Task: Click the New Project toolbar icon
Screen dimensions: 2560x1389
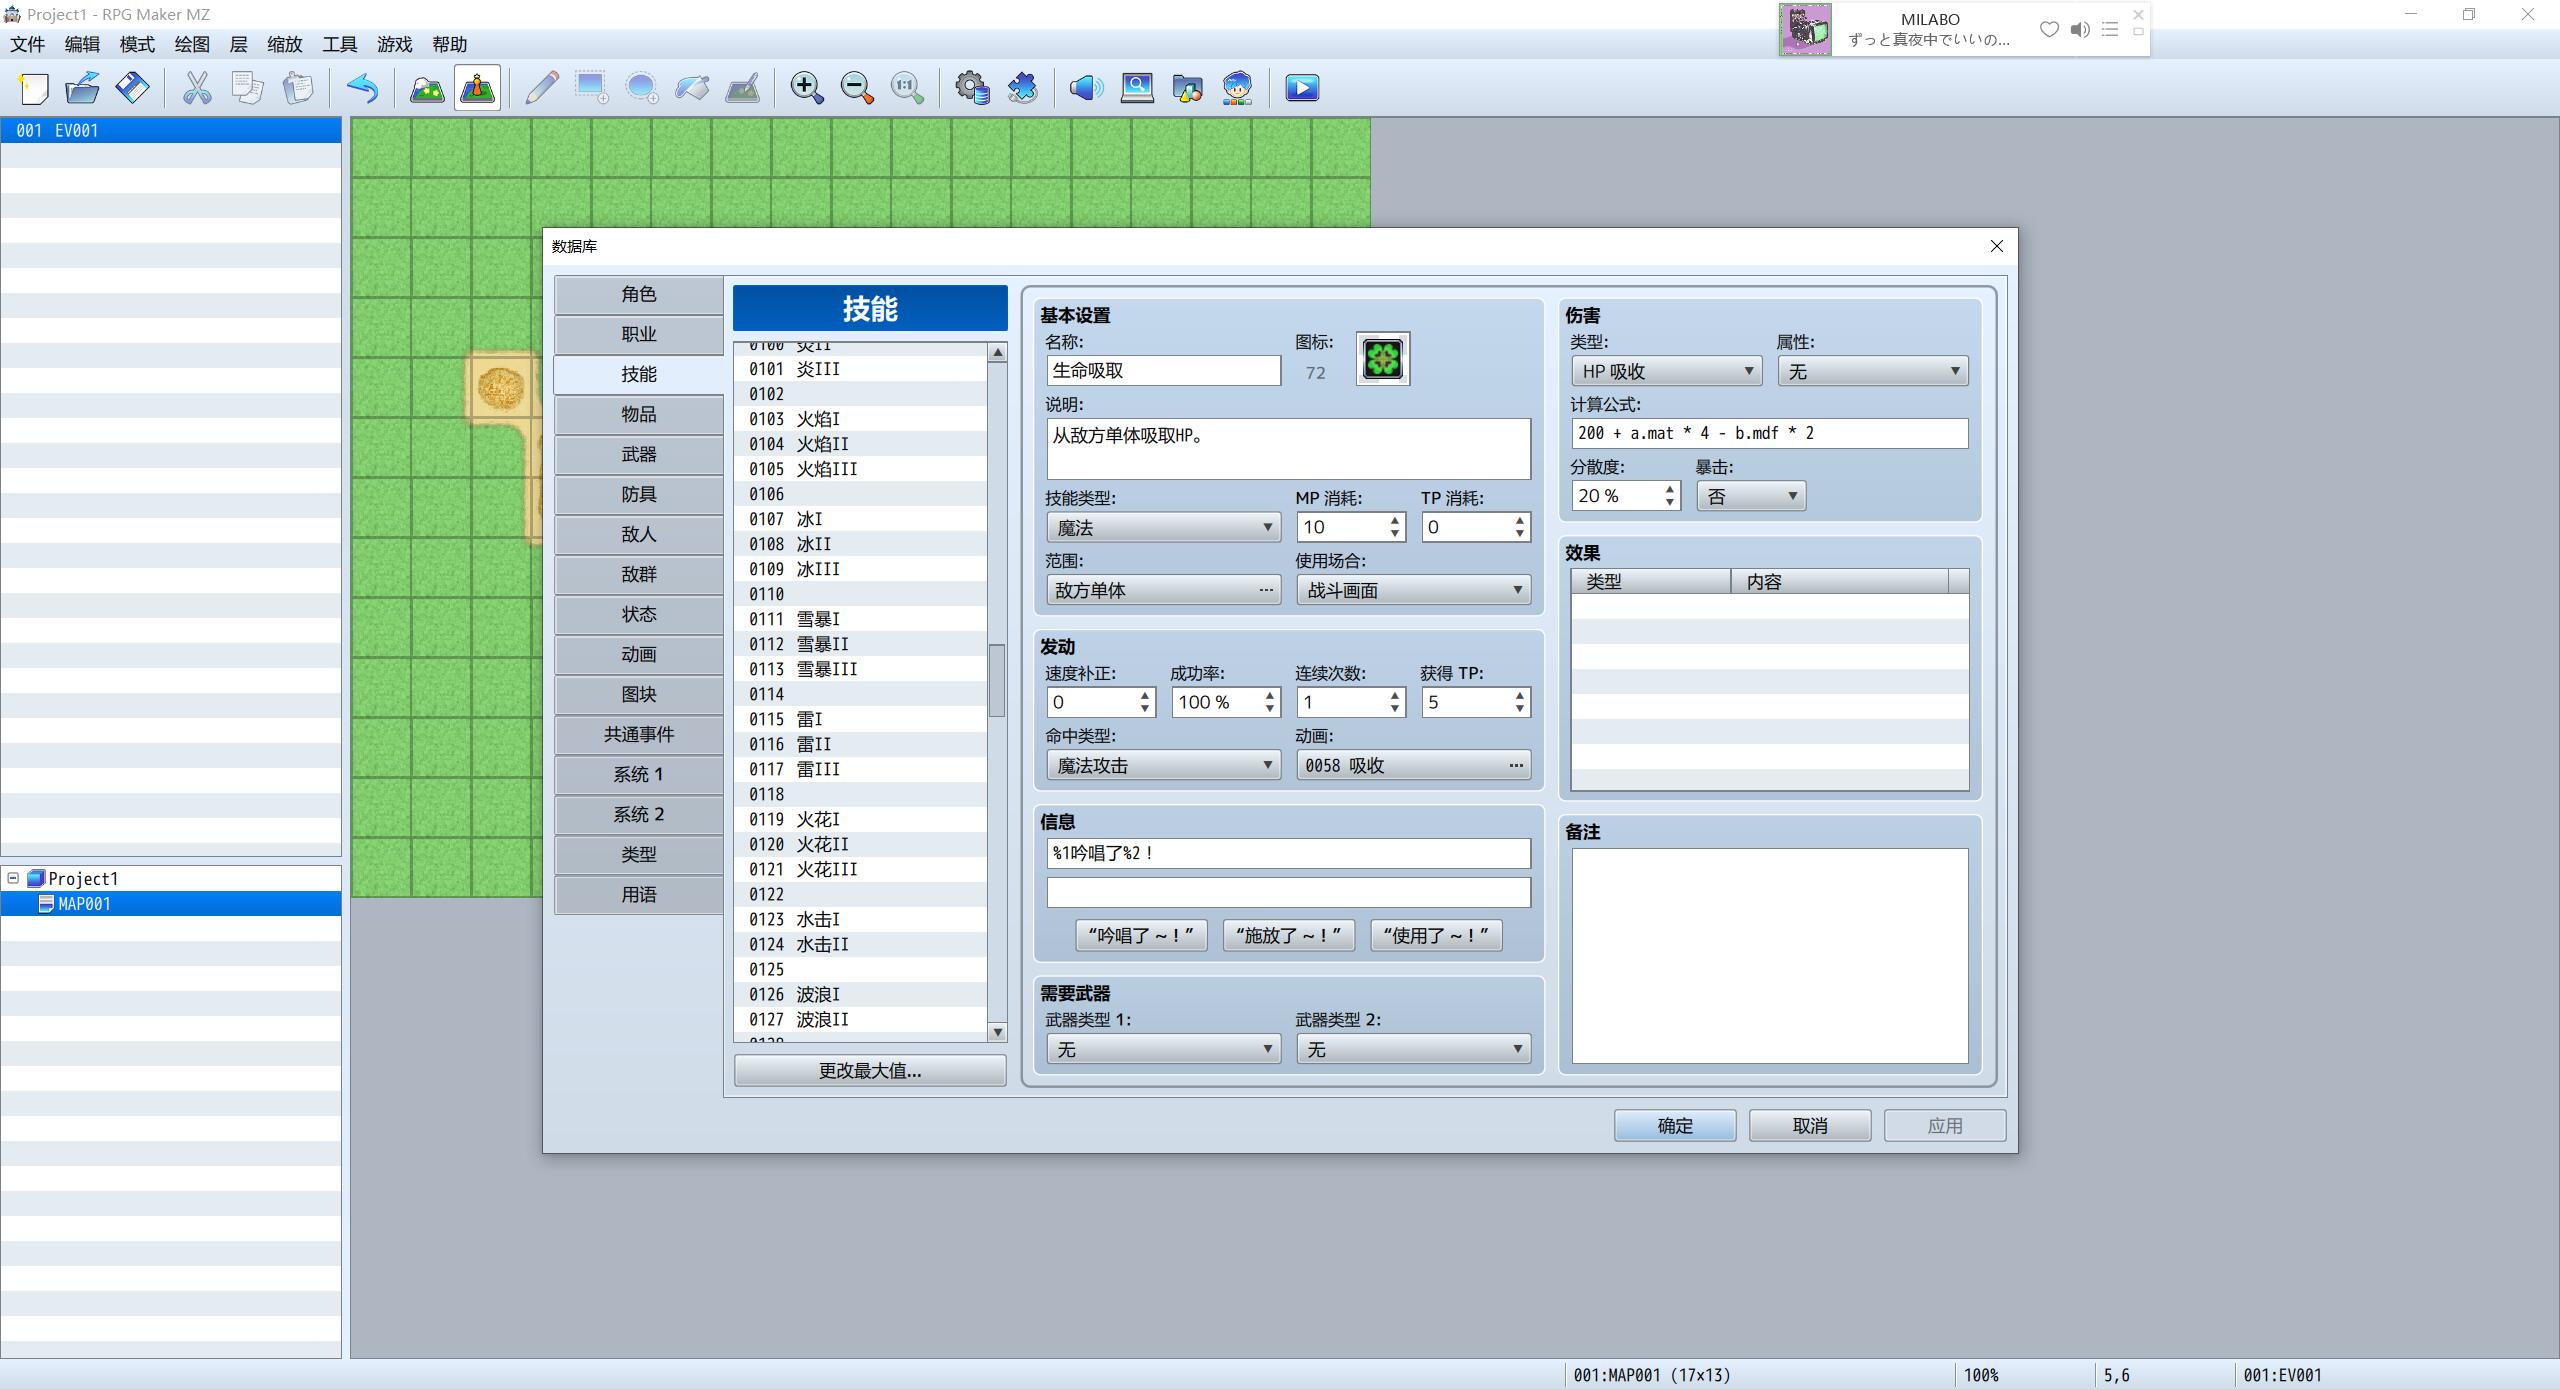Action: [x=33, y=88]
